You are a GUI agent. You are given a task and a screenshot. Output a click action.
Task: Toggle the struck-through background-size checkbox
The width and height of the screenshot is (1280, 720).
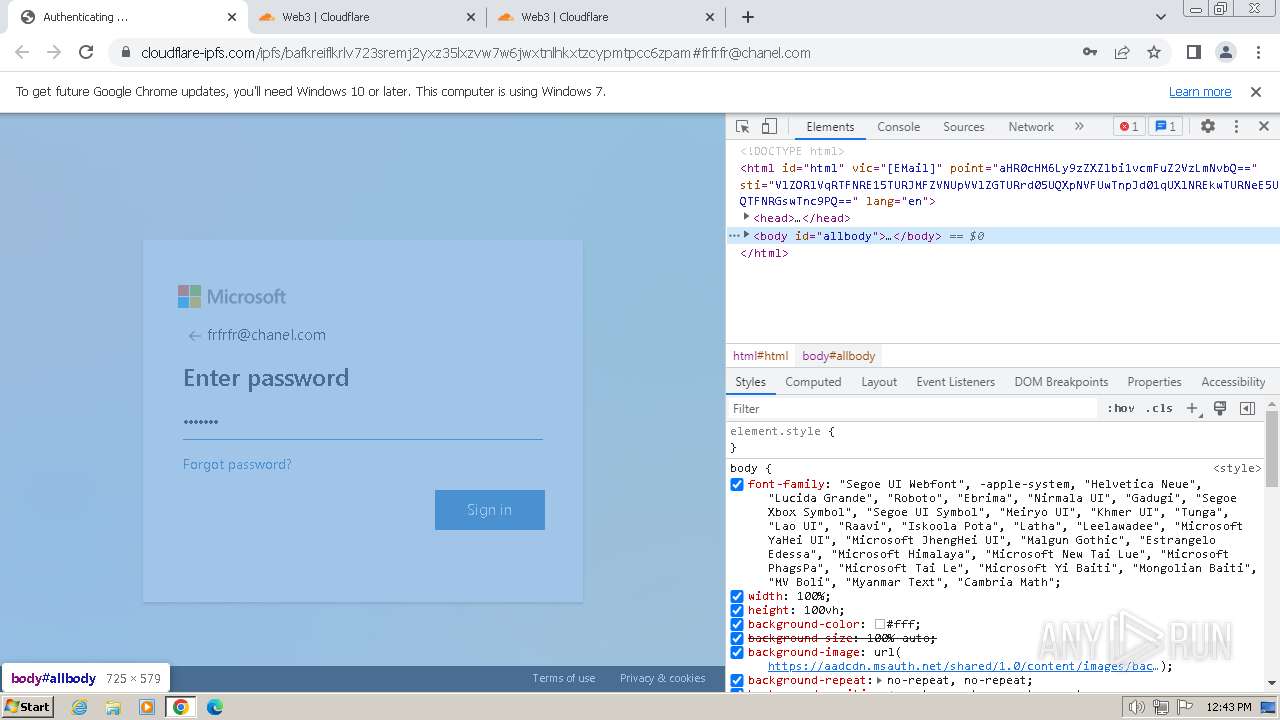point(737,638)
